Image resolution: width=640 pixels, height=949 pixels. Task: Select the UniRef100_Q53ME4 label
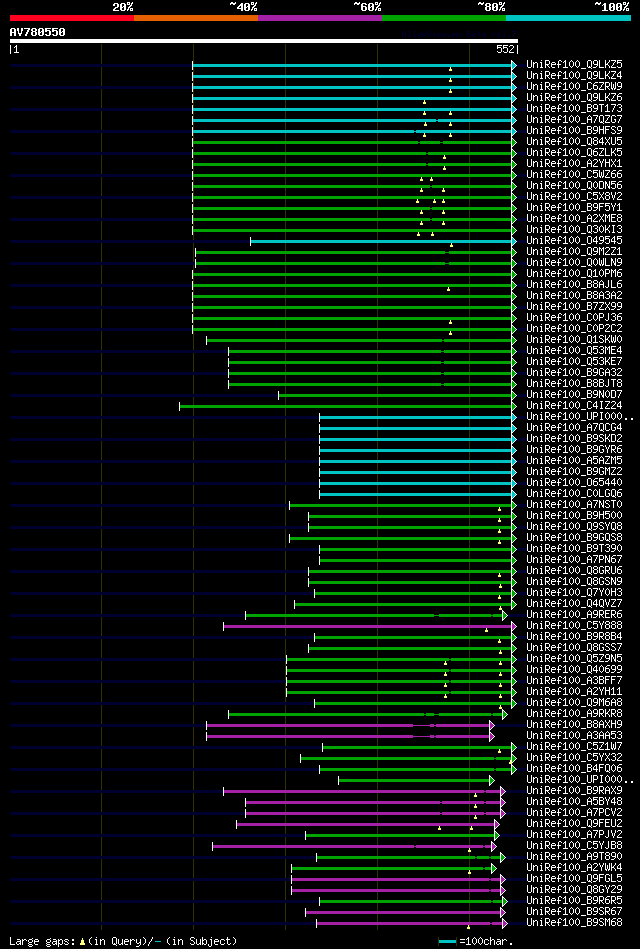coord(575,351)
